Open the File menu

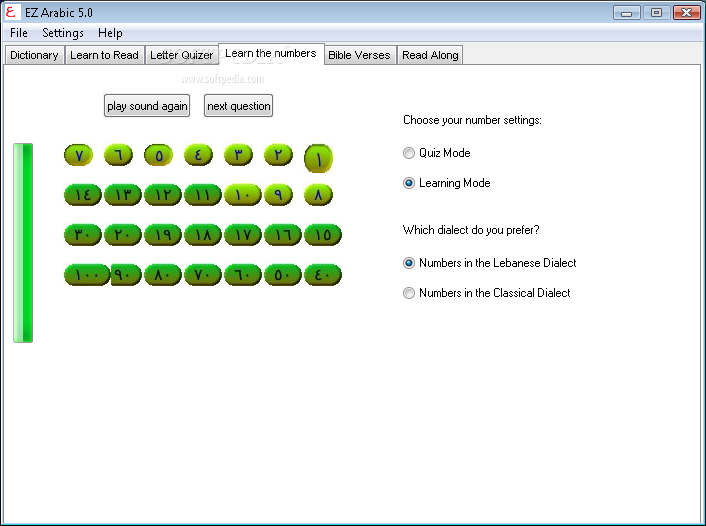coord(19,33)
